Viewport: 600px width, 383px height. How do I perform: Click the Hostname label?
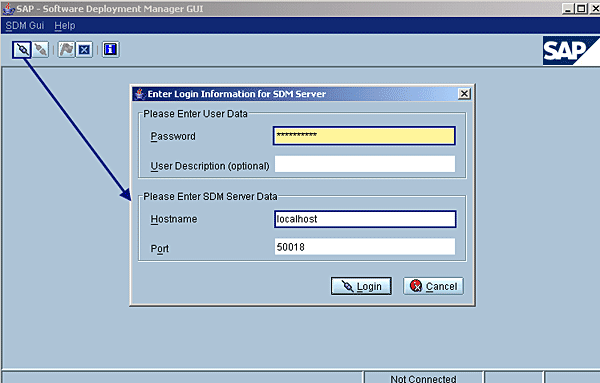coord(174,219)
